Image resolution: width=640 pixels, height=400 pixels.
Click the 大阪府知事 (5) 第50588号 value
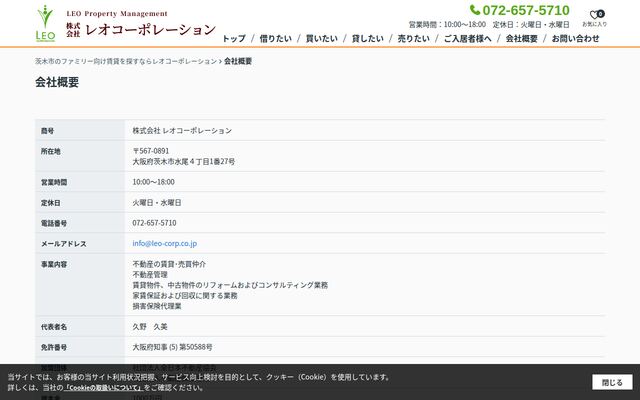(x=172, y=347)
